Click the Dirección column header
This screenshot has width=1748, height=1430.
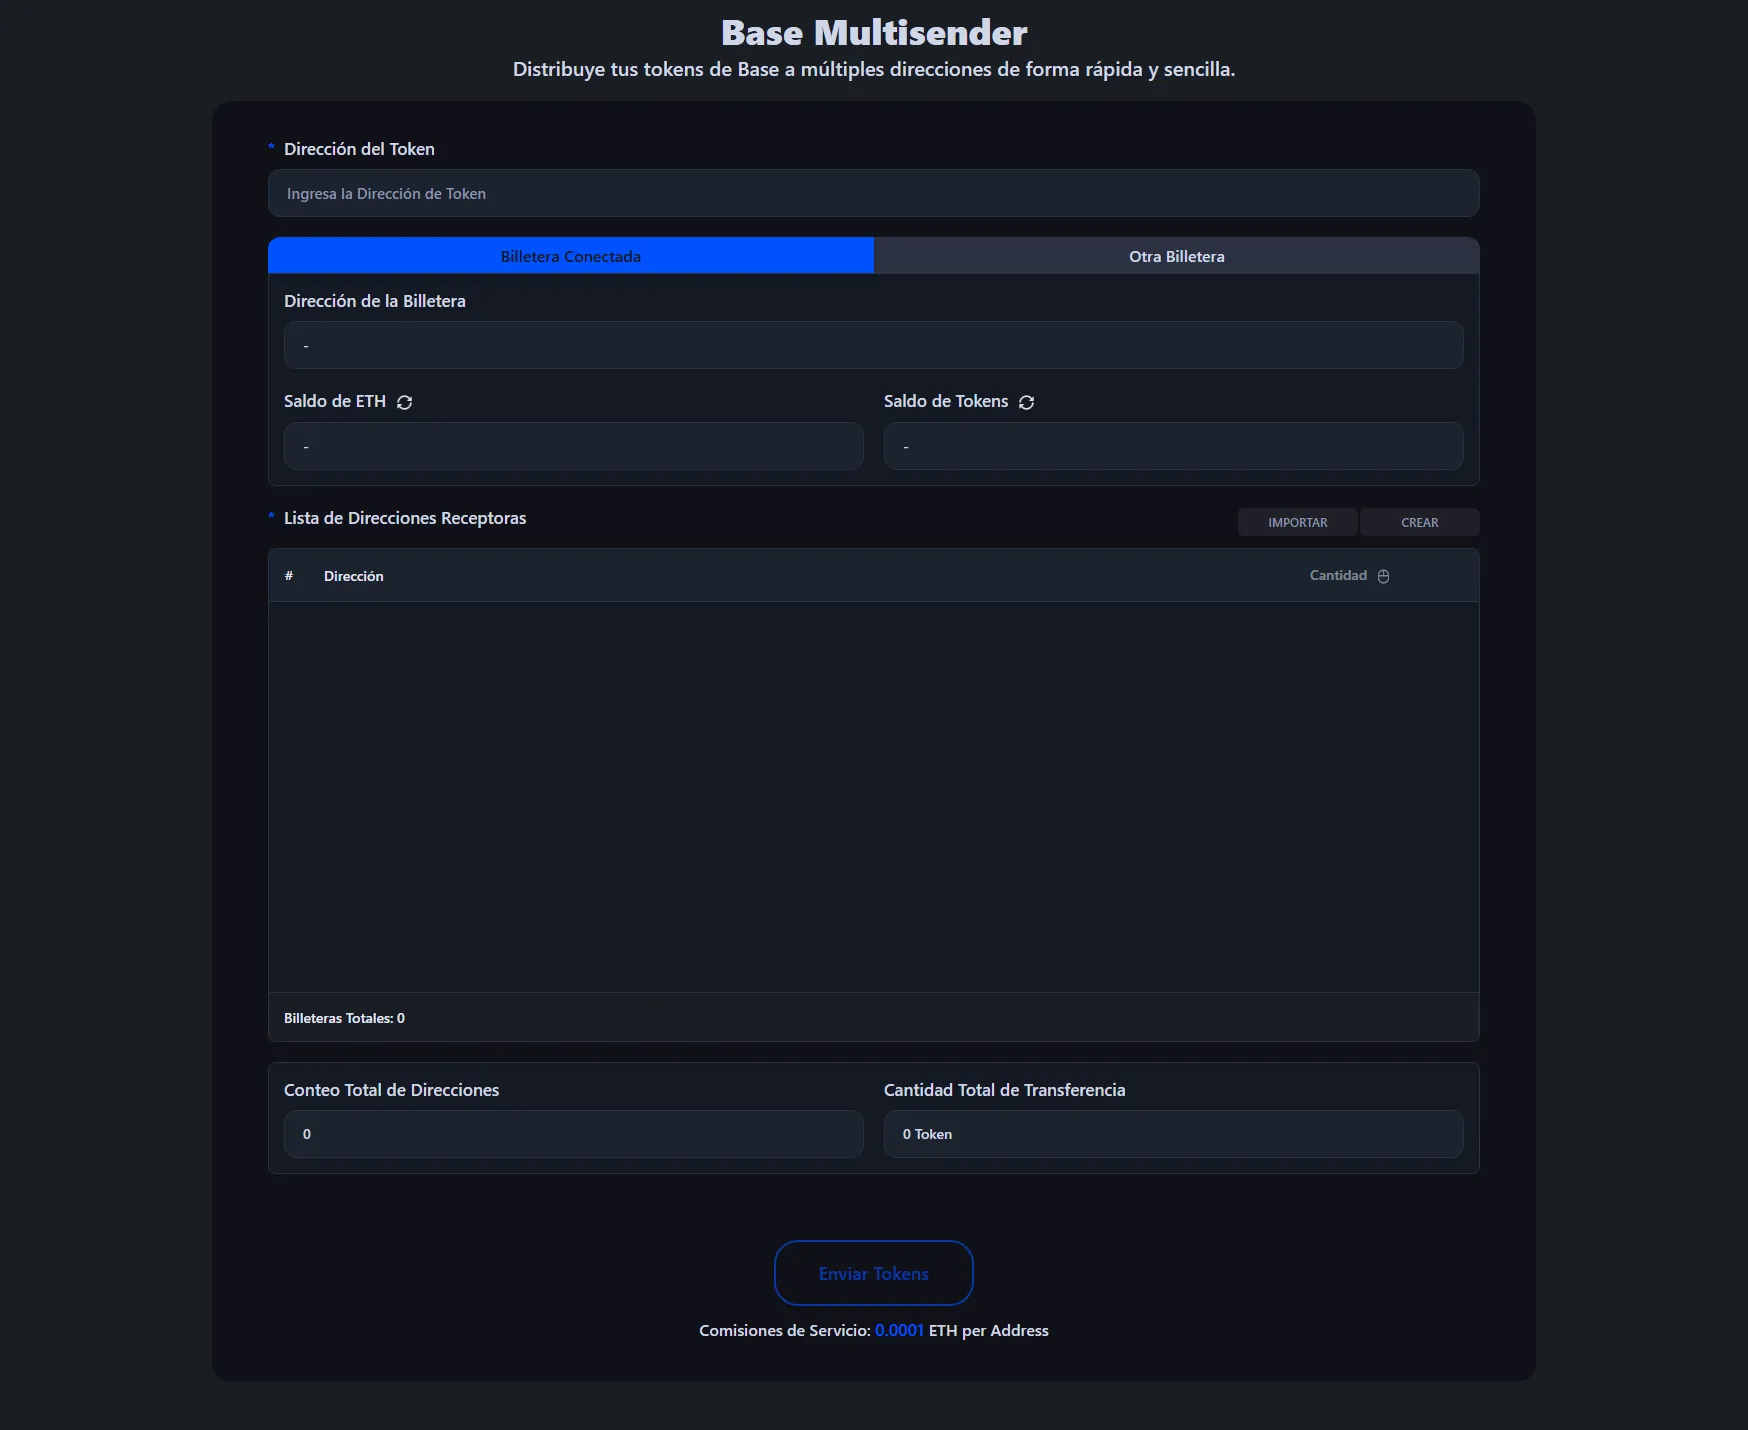(353, 576)
